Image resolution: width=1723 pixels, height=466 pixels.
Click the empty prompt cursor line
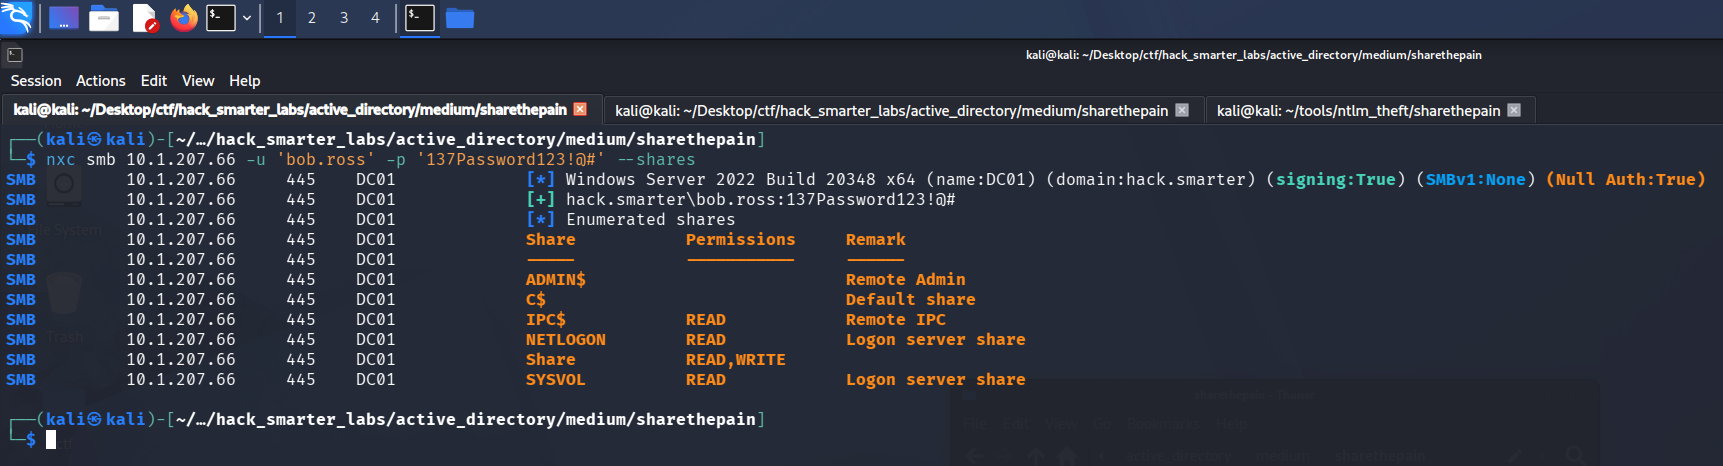51,439
